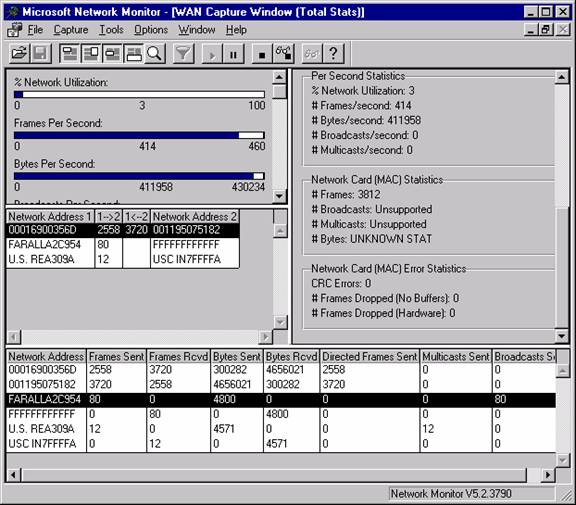
Task: Sort by the Frames Sent column header
Action: 116,356
